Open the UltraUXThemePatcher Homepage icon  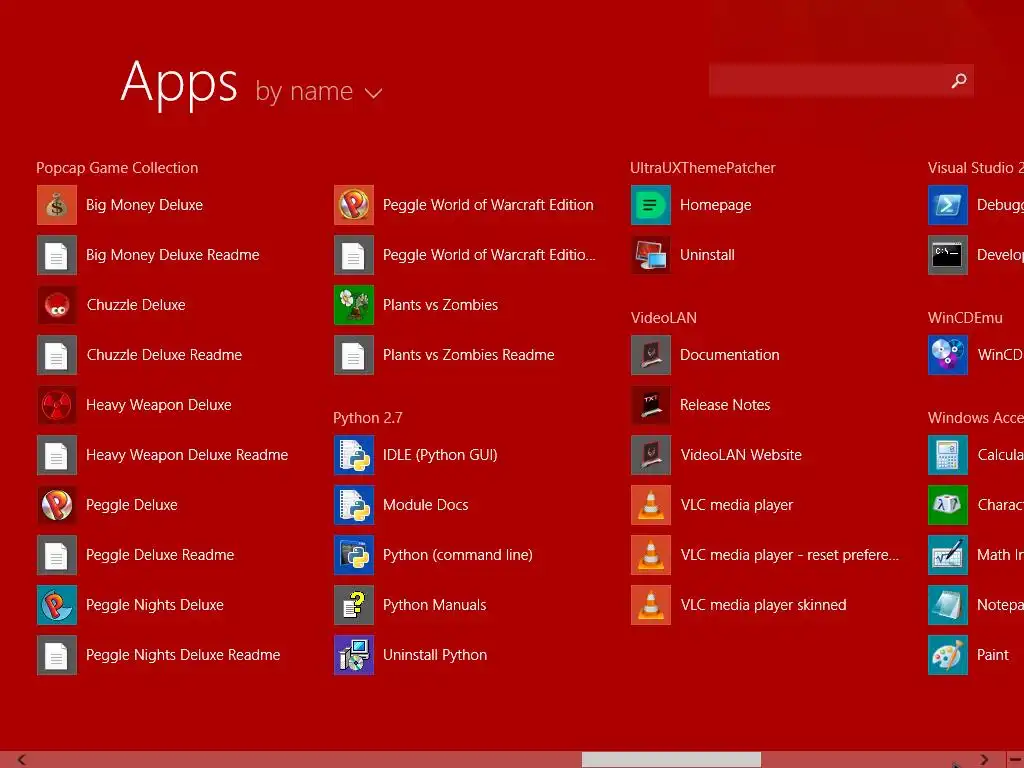point(651,205)
